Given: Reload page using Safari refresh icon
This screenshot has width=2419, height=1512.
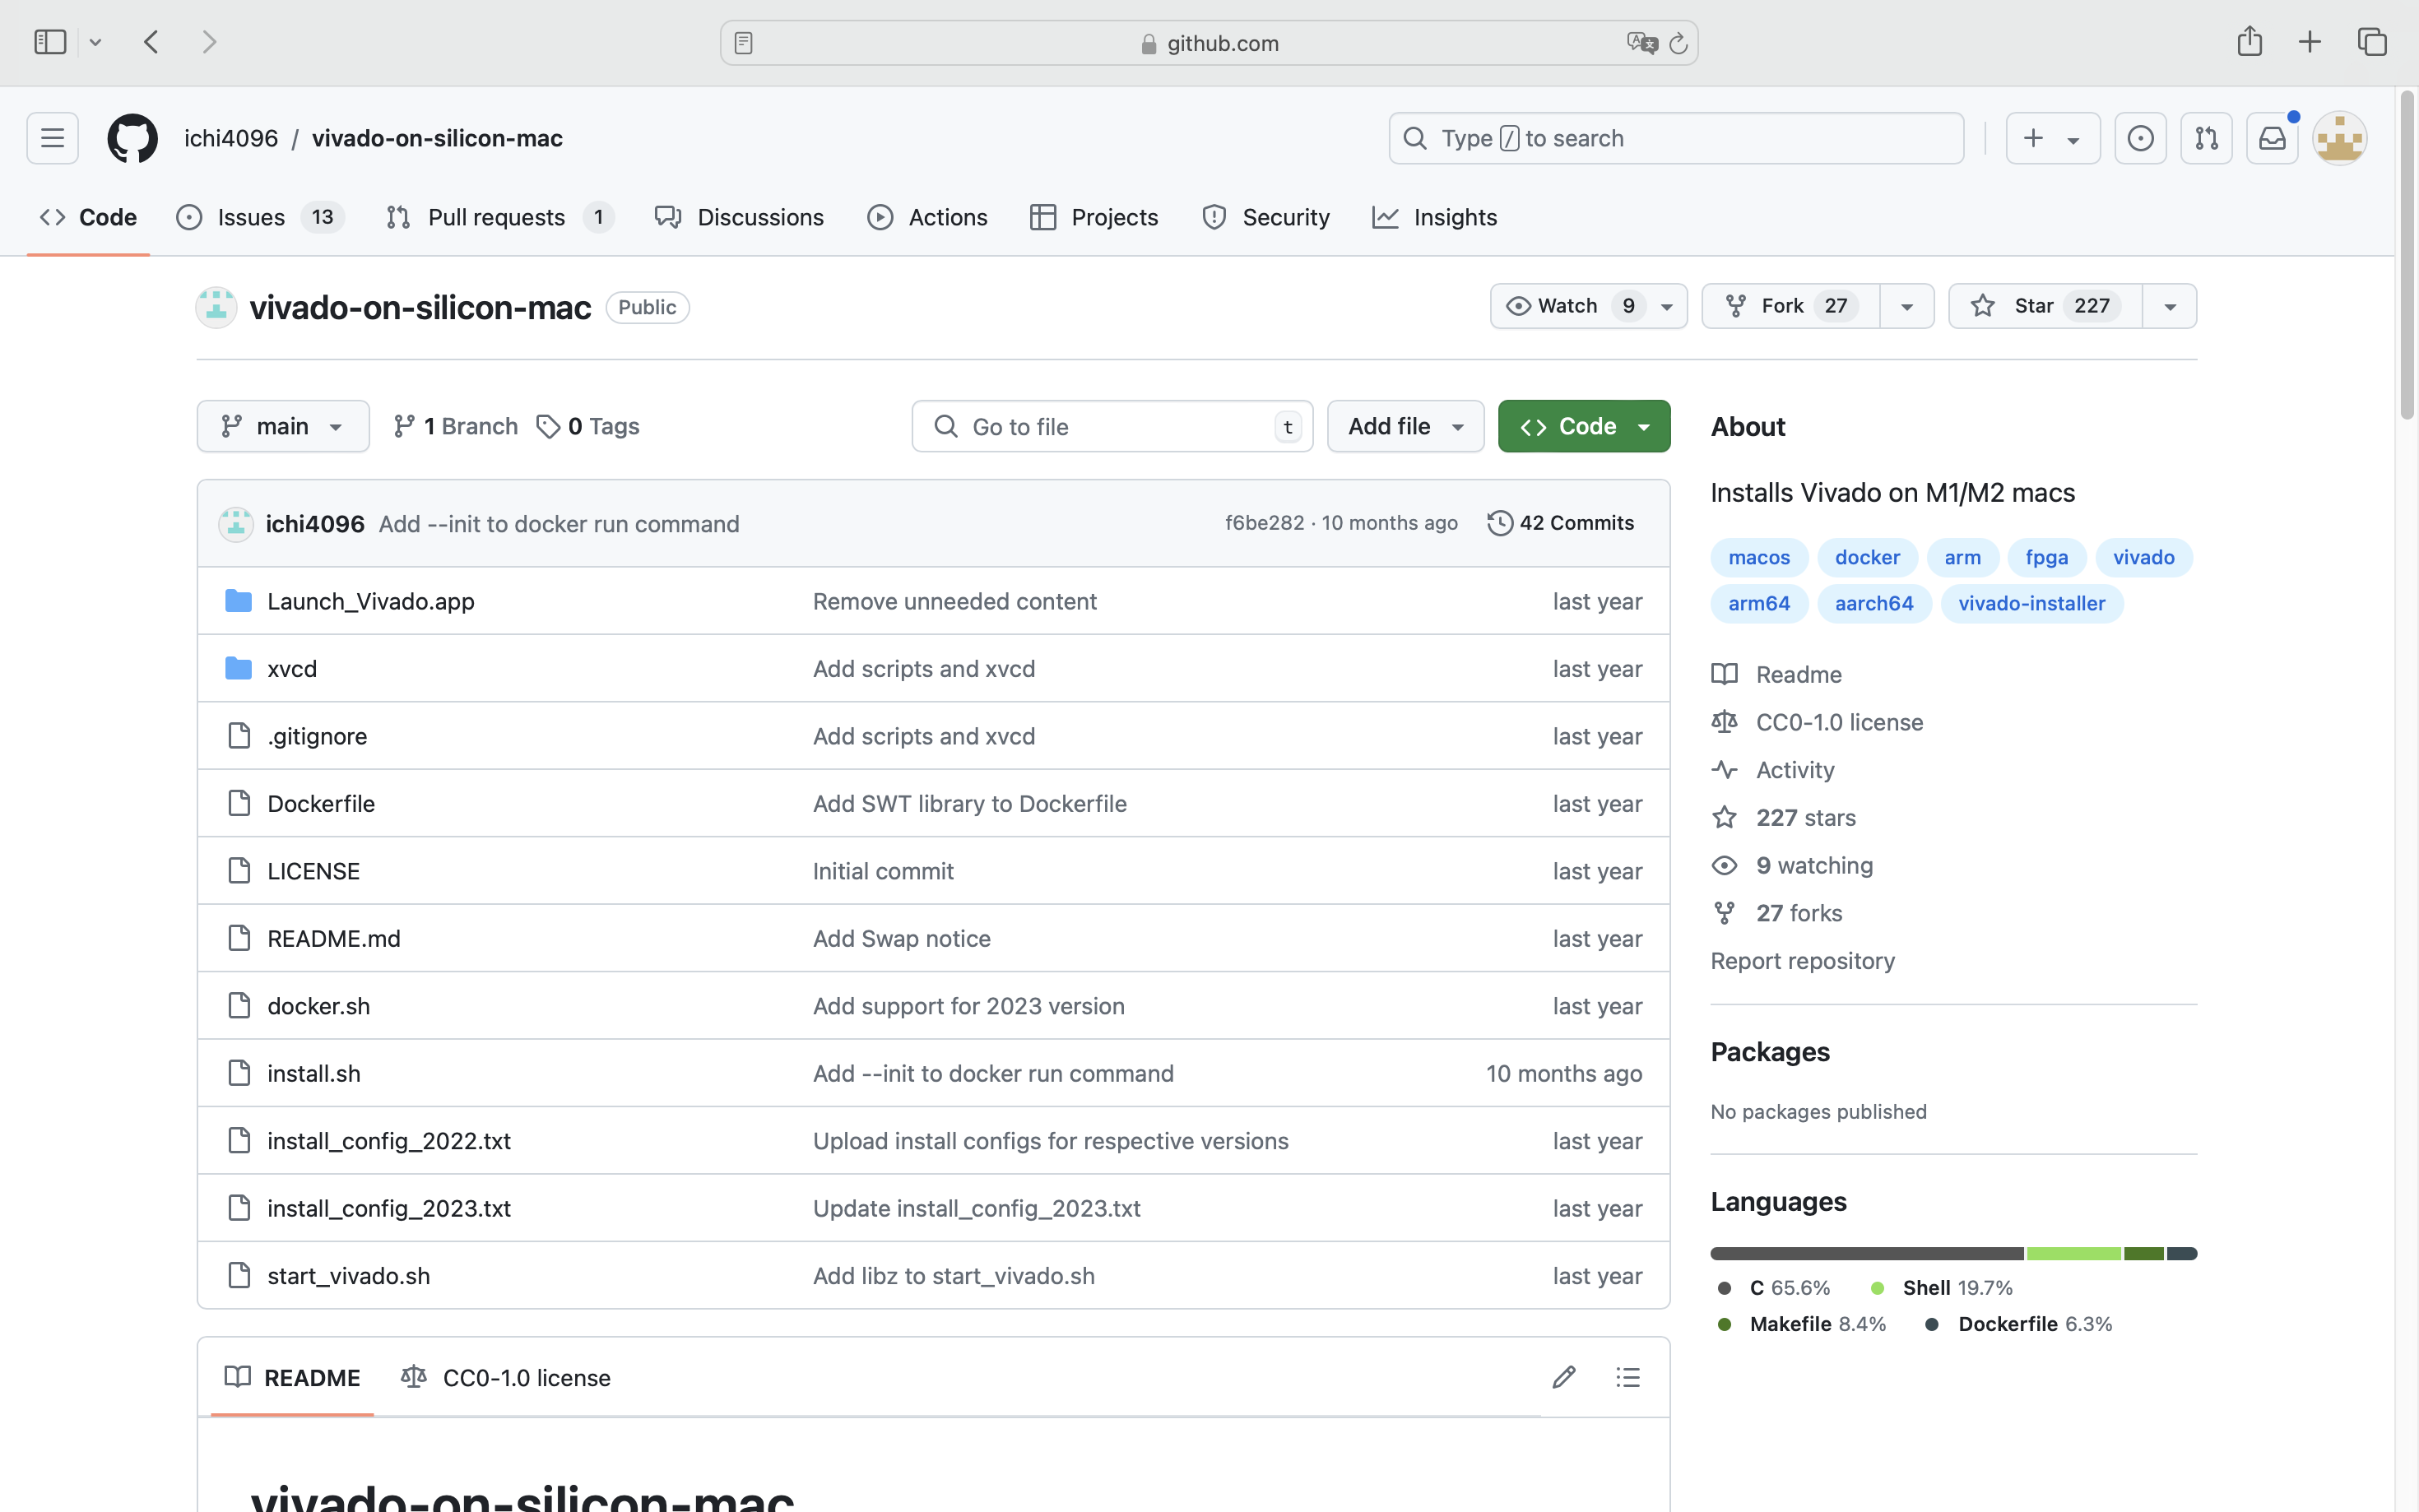Looking at the screenshot, I should click(1678, 43).
